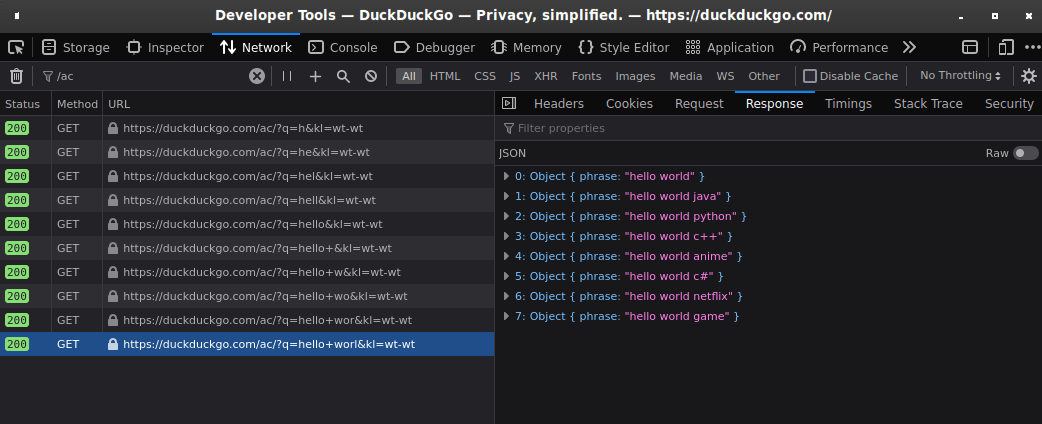Open the Security details tab
1042x424 pixels.
click(x=1009, y=104)
